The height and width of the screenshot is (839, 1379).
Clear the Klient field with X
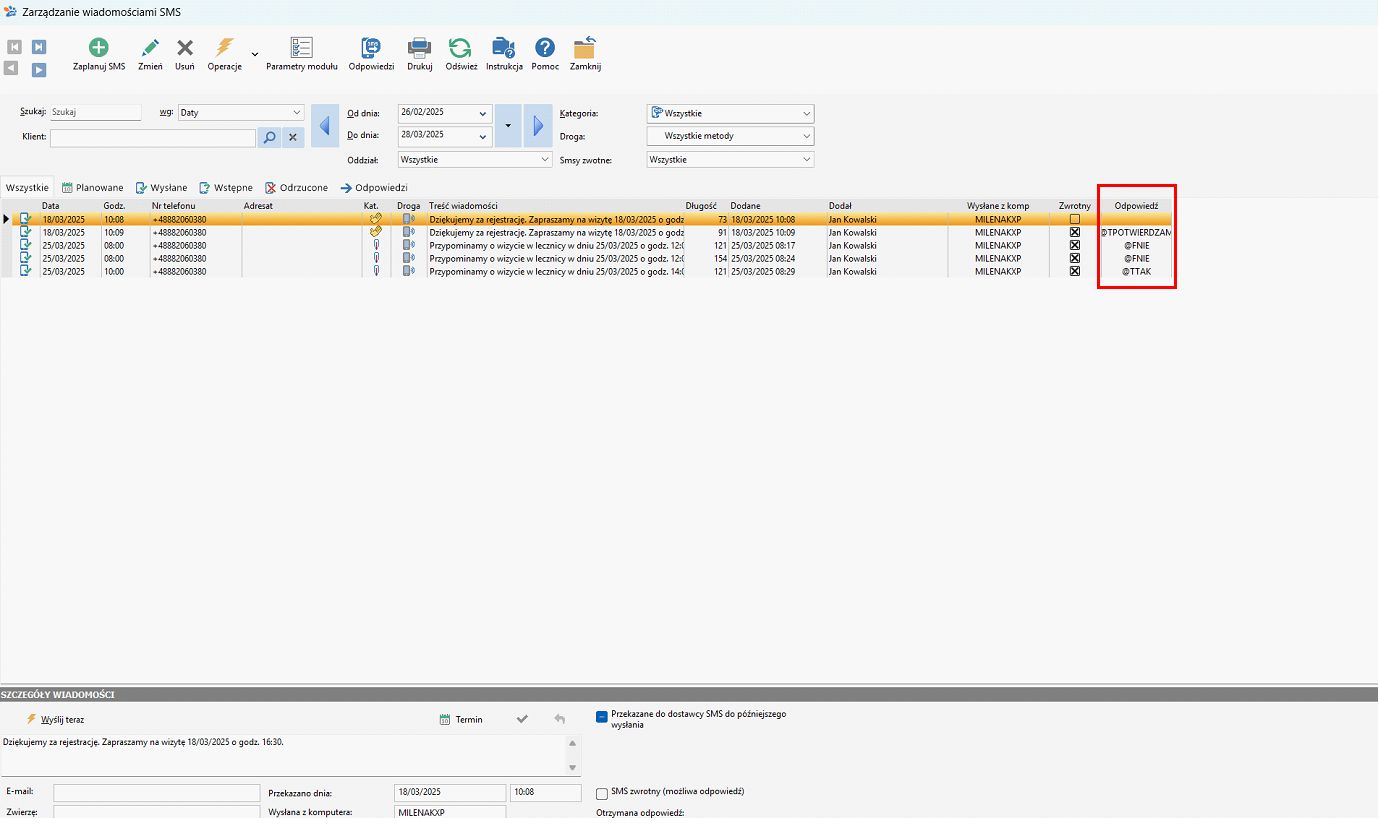293,138
